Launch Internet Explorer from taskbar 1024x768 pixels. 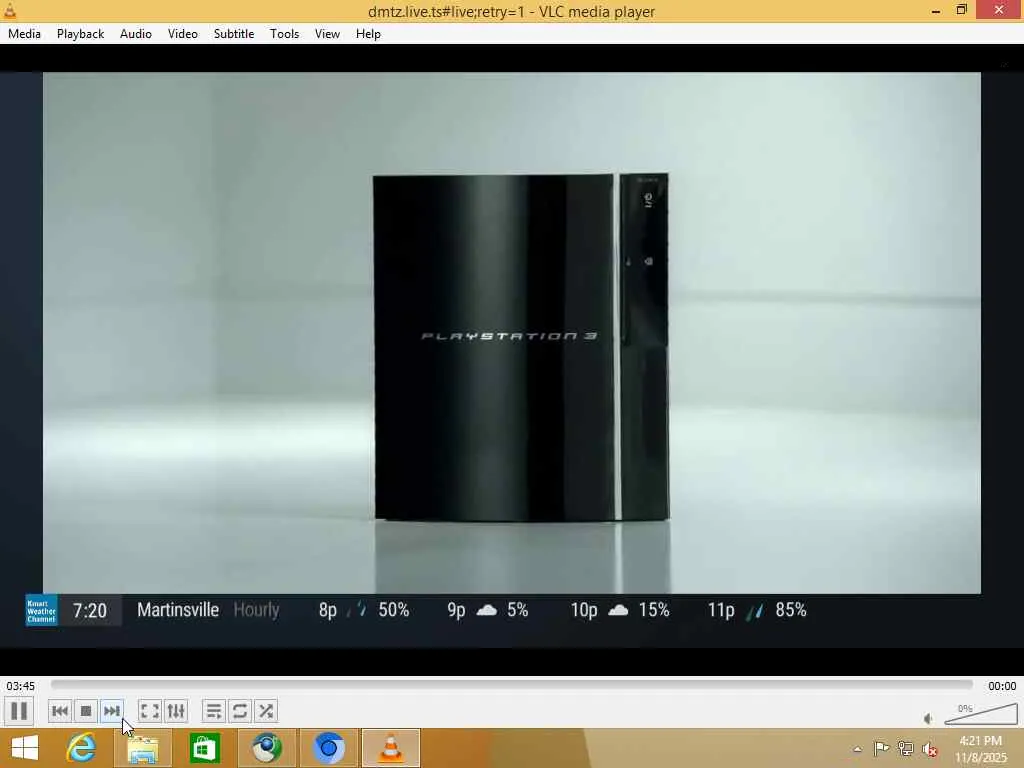pyautogui.click(x=81, y=748)
